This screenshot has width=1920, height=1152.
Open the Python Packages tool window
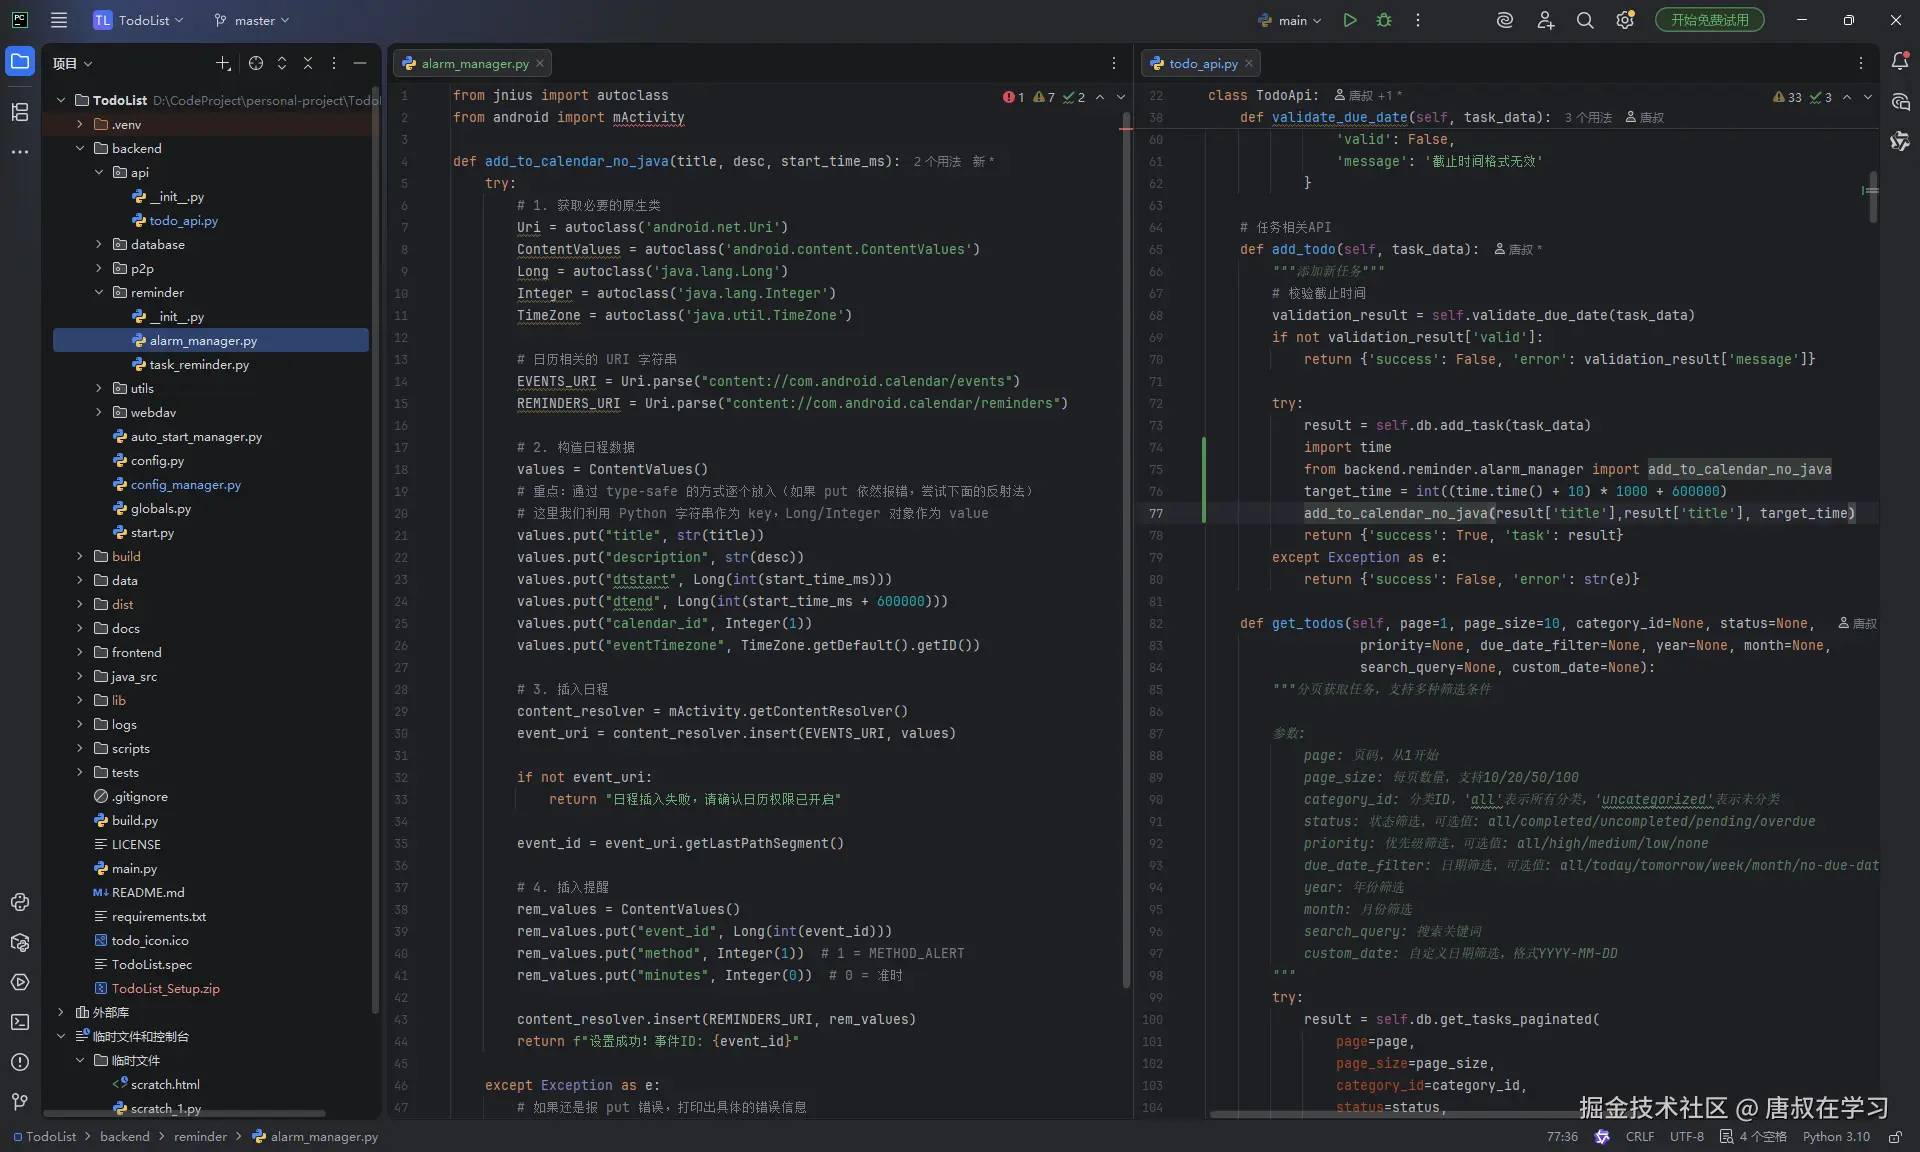click(x=20, y=942)
